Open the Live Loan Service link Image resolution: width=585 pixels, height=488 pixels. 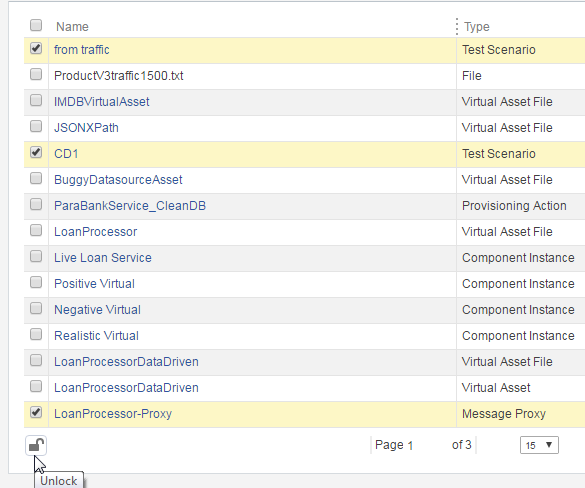(103, 258)
